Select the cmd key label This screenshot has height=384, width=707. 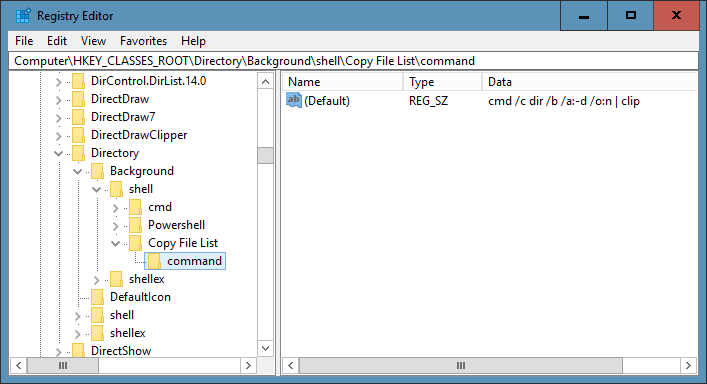(160, 207)
